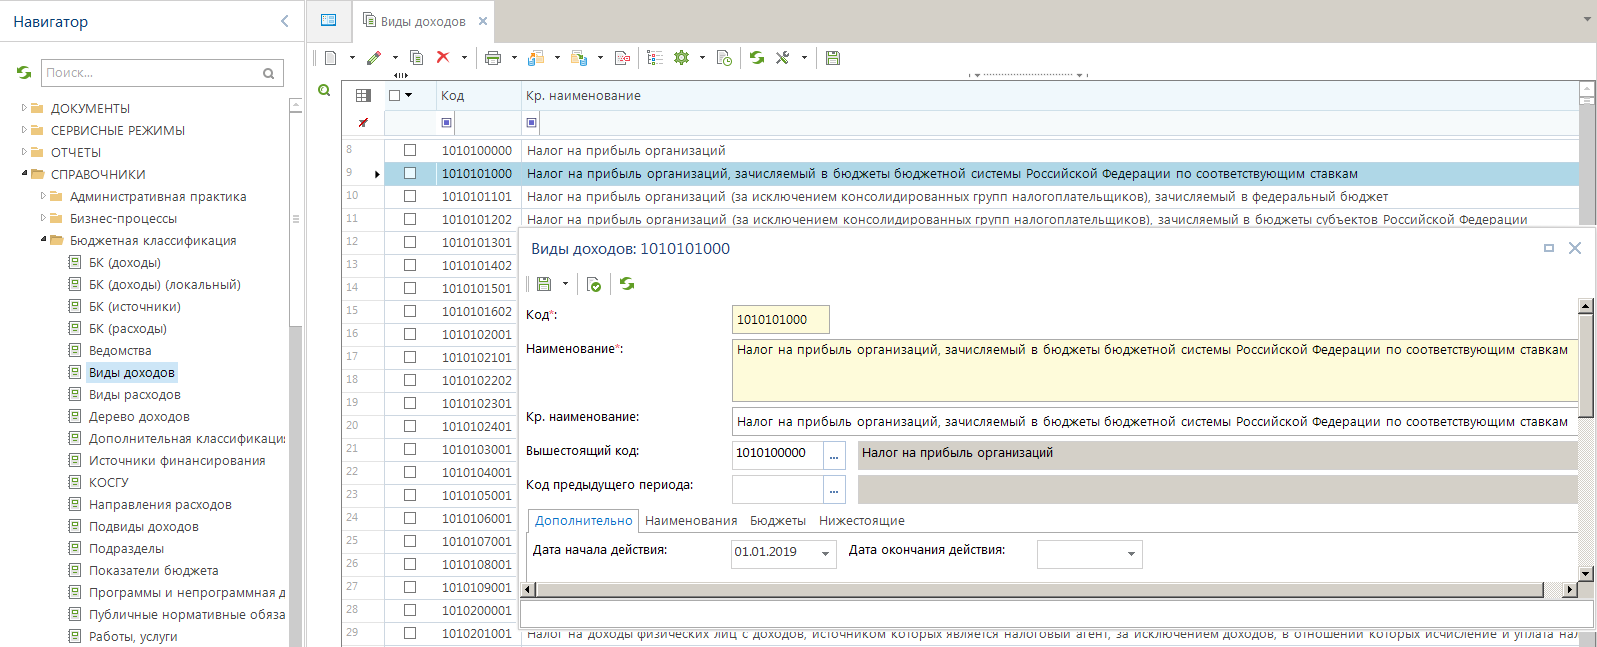The height and width of the screenshot is (647, 1597).
Task: Collapse the СПРАВОЧНИКИ tree node
Action: click(x=24, y=174)
